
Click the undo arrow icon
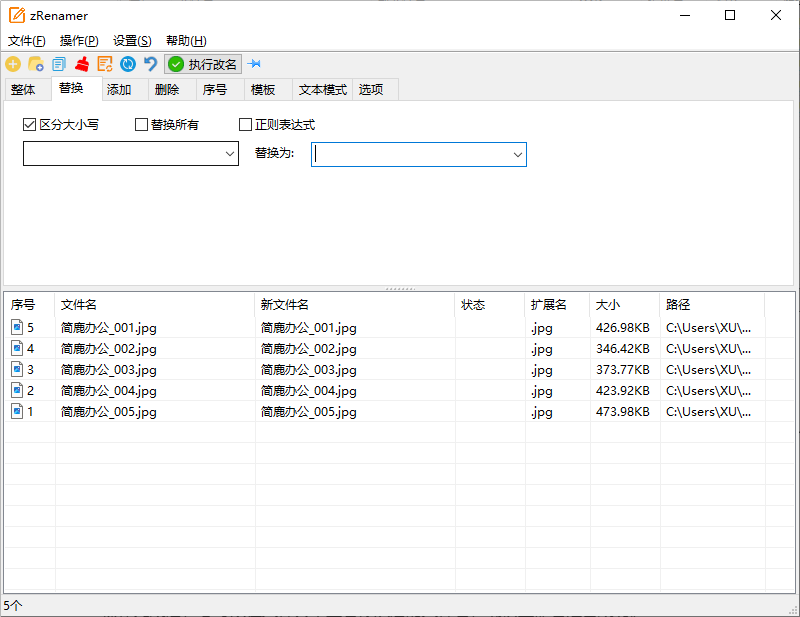[x=151, y=64]
